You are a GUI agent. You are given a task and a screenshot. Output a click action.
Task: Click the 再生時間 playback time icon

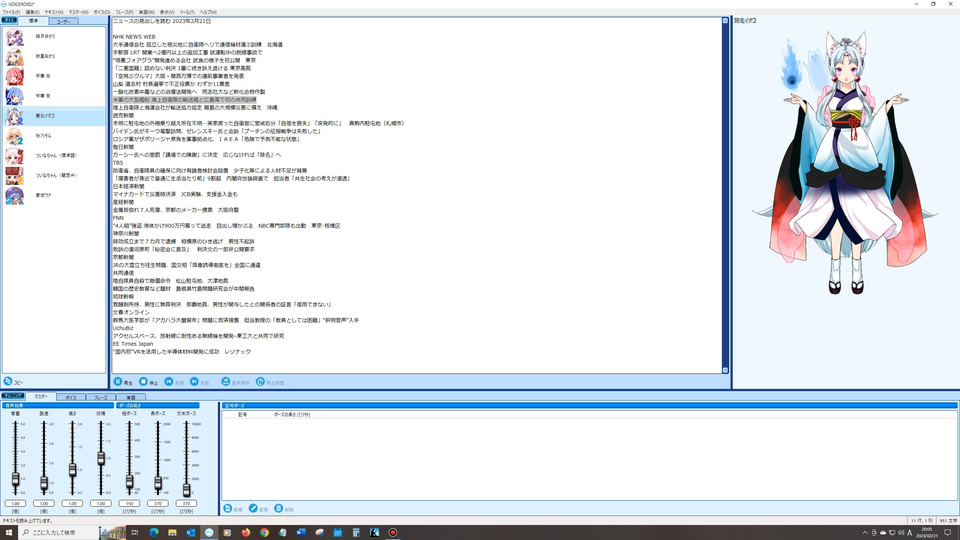[260, 381]
